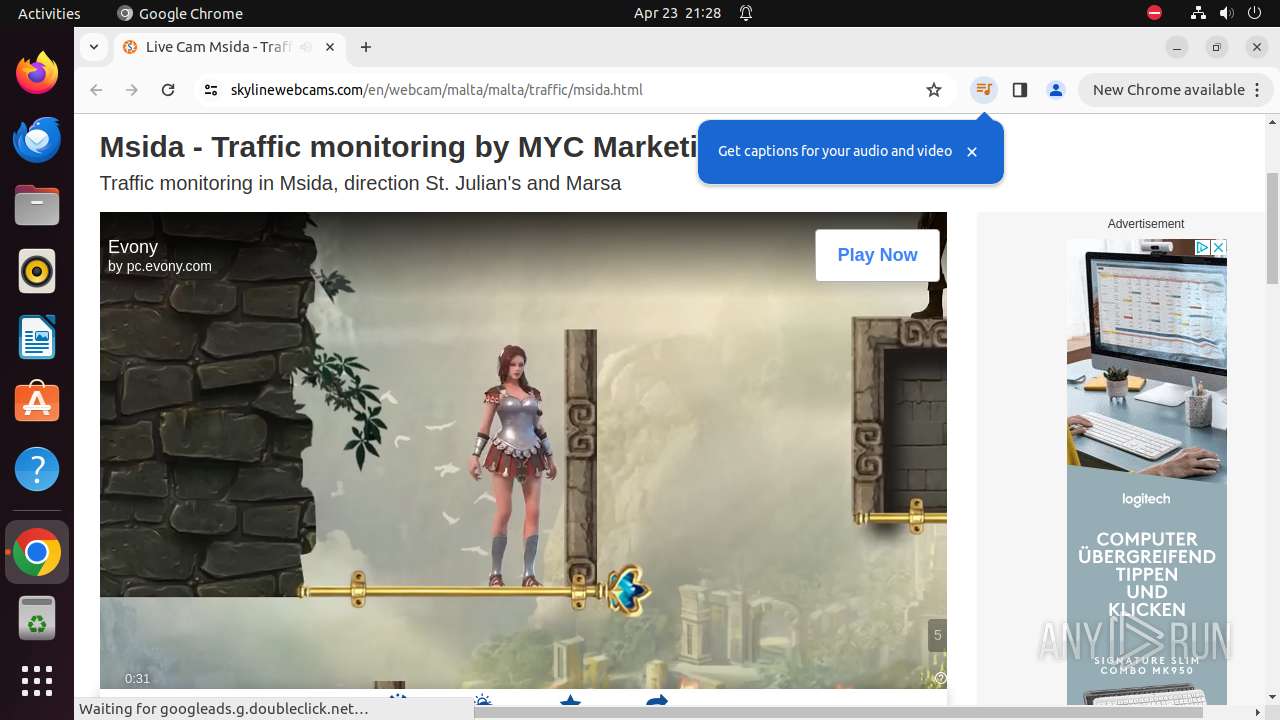Launch LibreOffice Writer from dock
This screenshot has height=720, width=1280.
(37, 337)
